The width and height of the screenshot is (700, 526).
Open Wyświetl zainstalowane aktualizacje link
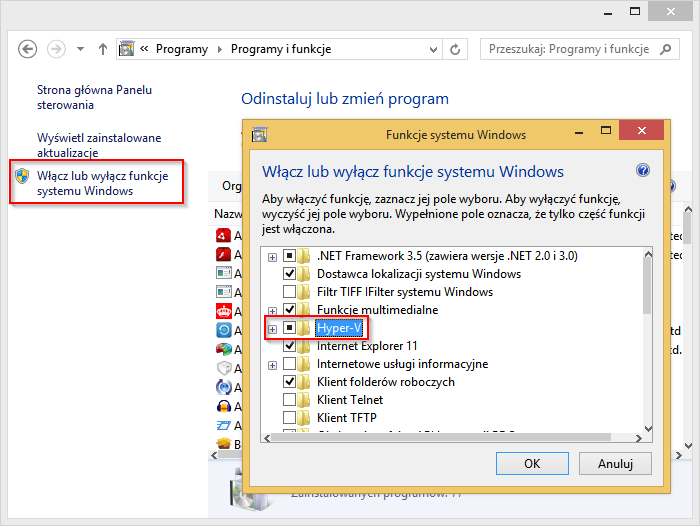click(x=99, y=145)
